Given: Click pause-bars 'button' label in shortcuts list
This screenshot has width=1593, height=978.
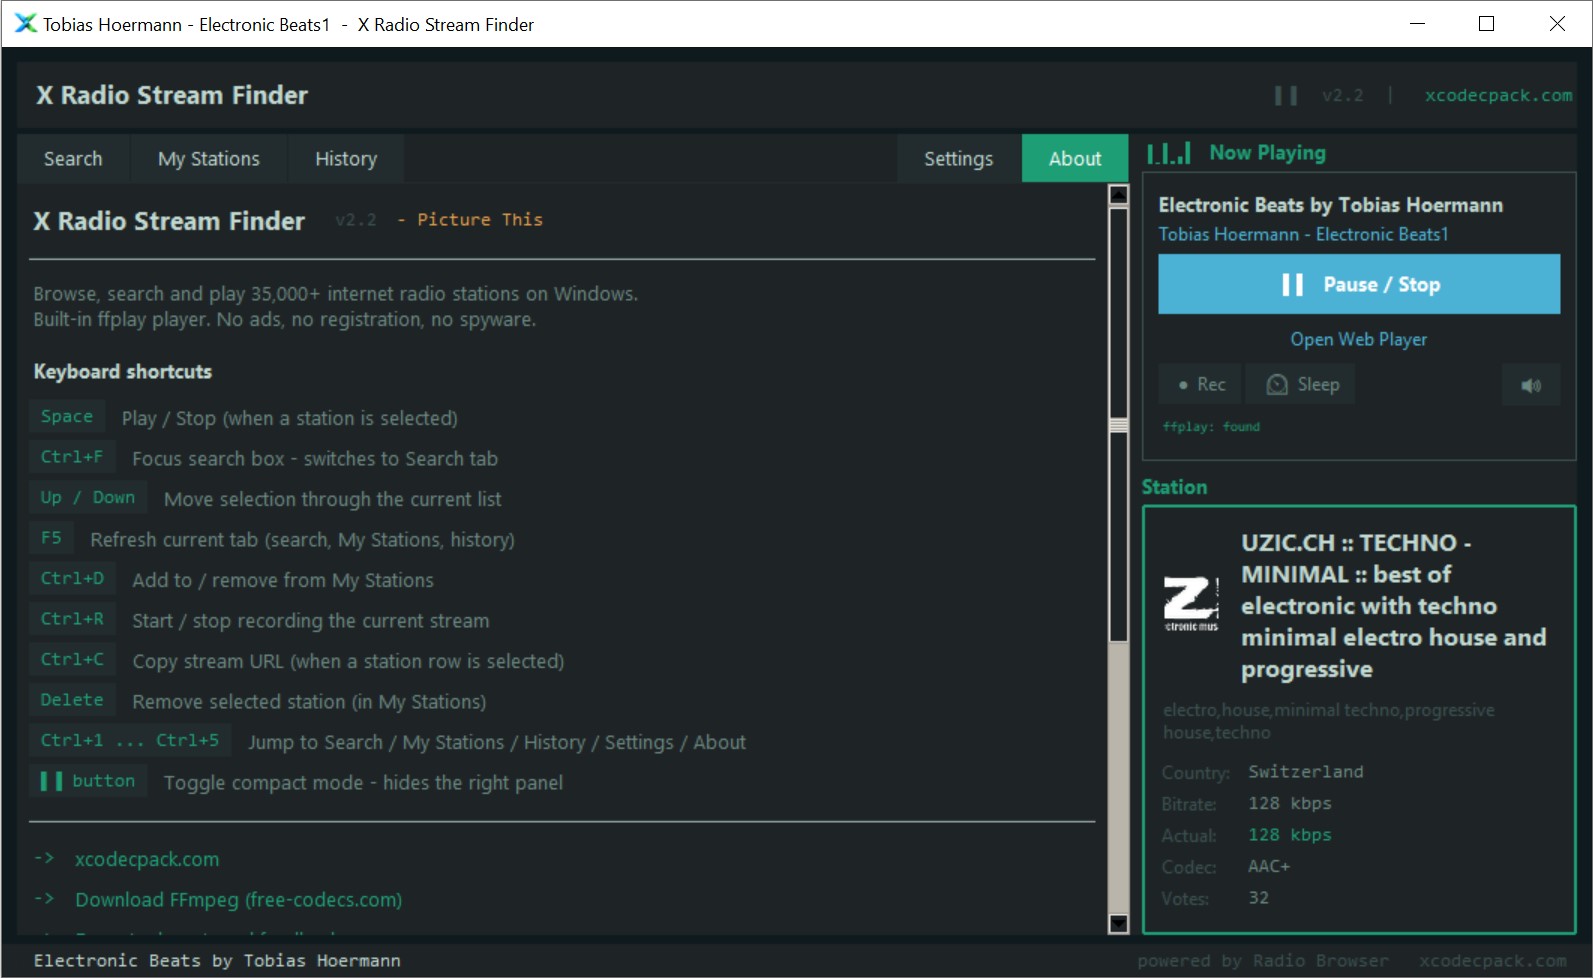Looking at the screenshot, I should click(x=88, y=781).
